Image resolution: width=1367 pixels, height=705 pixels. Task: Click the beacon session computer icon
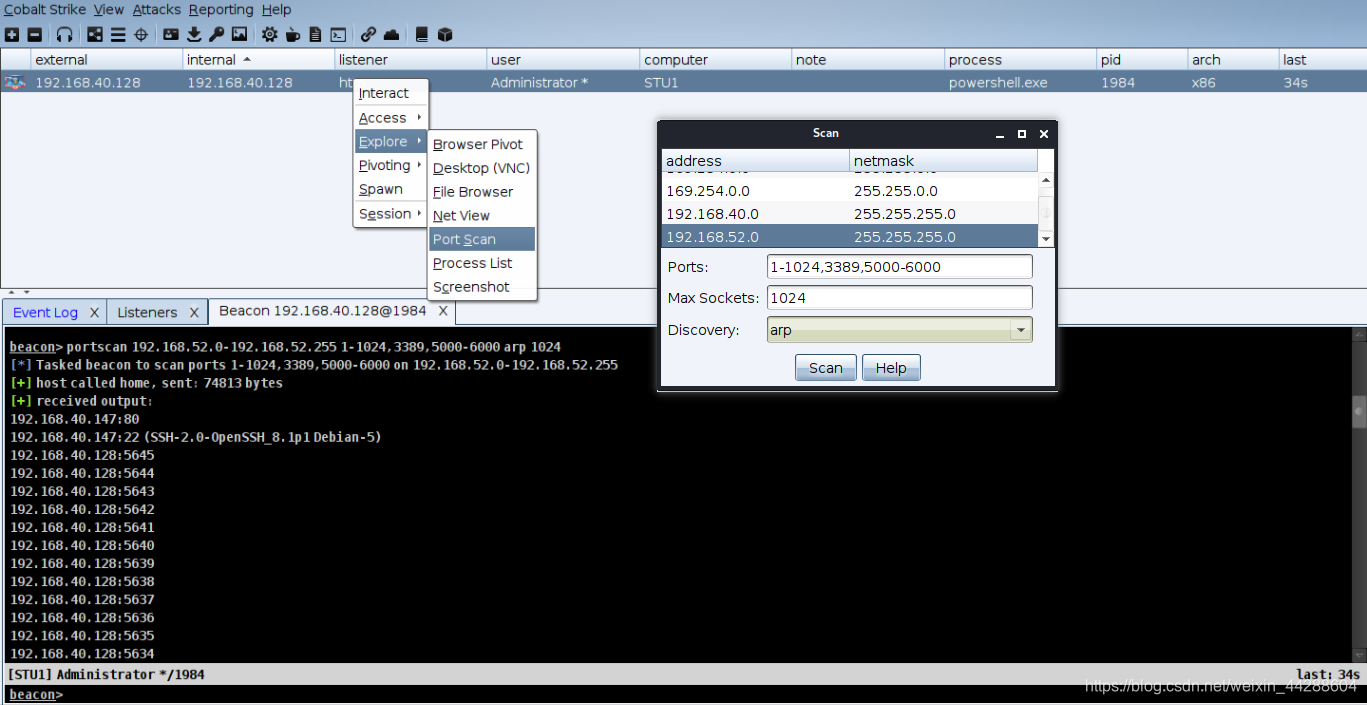[x=14, y=82]
